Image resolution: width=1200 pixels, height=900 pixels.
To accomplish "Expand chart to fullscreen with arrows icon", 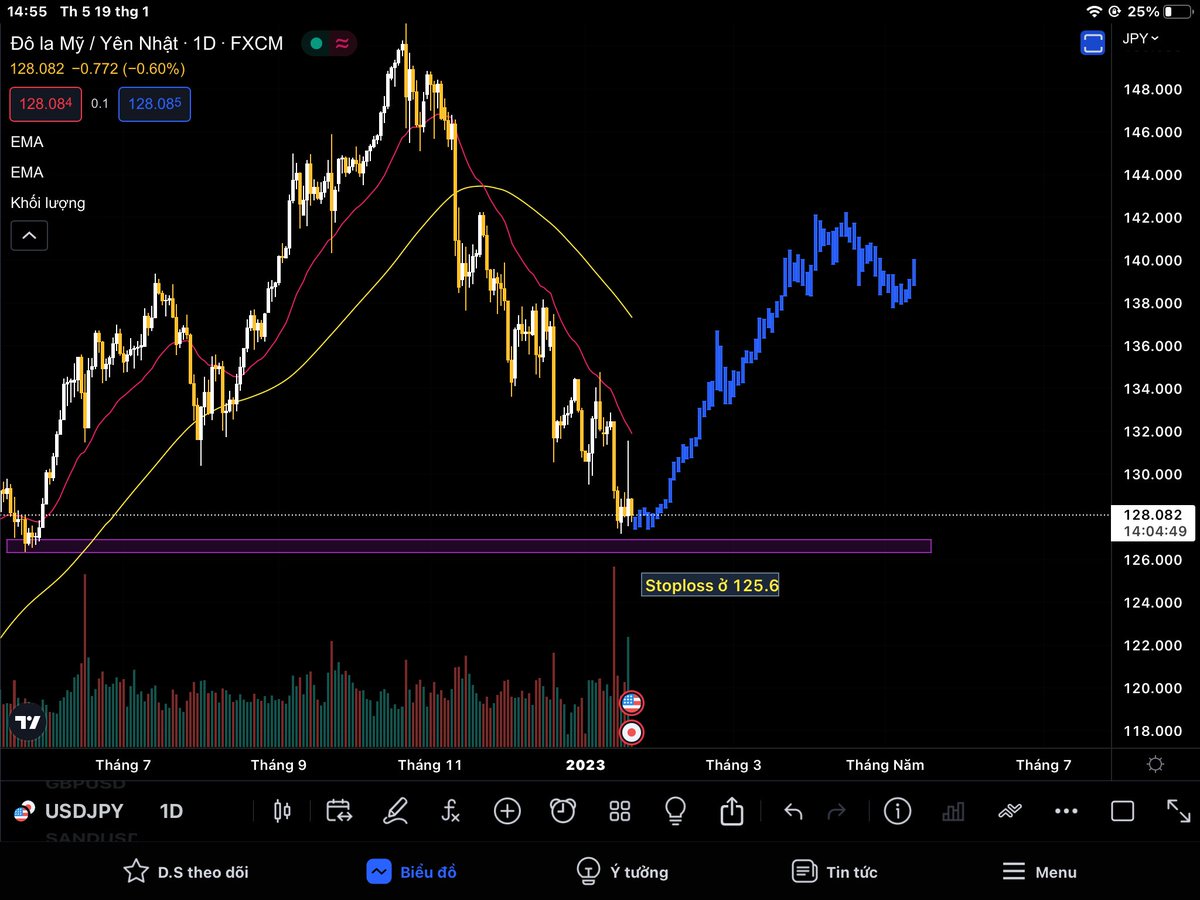I will pos(1179,811).
